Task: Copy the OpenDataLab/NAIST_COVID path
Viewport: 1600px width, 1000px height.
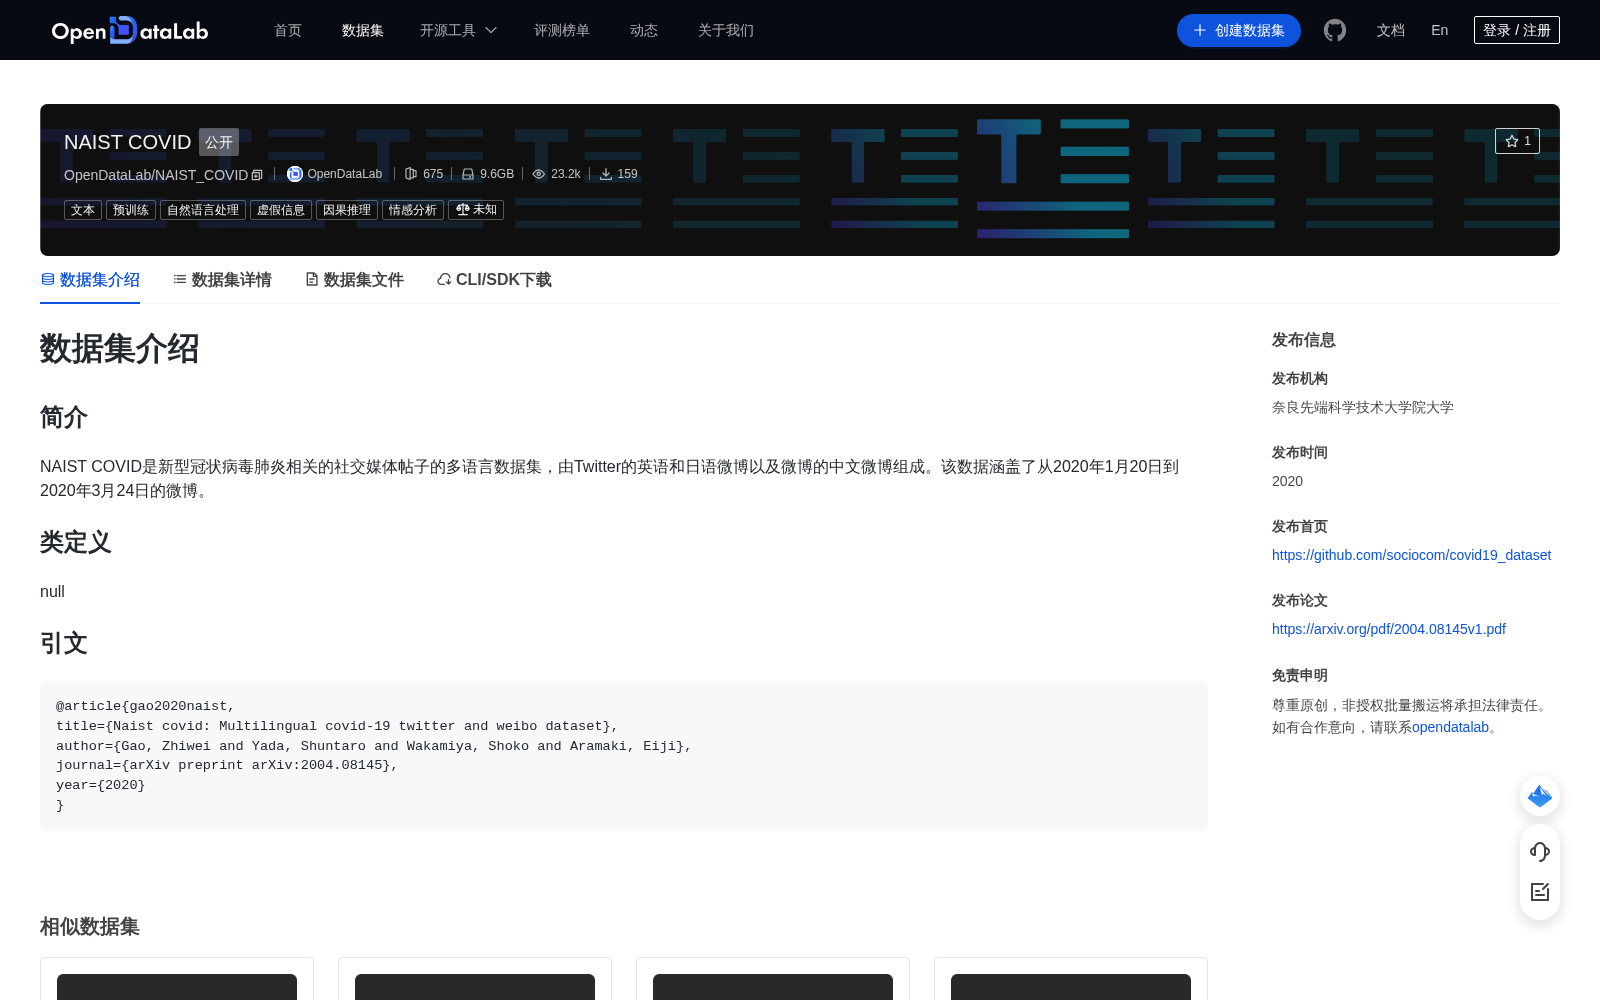Action: pos(257,175)
